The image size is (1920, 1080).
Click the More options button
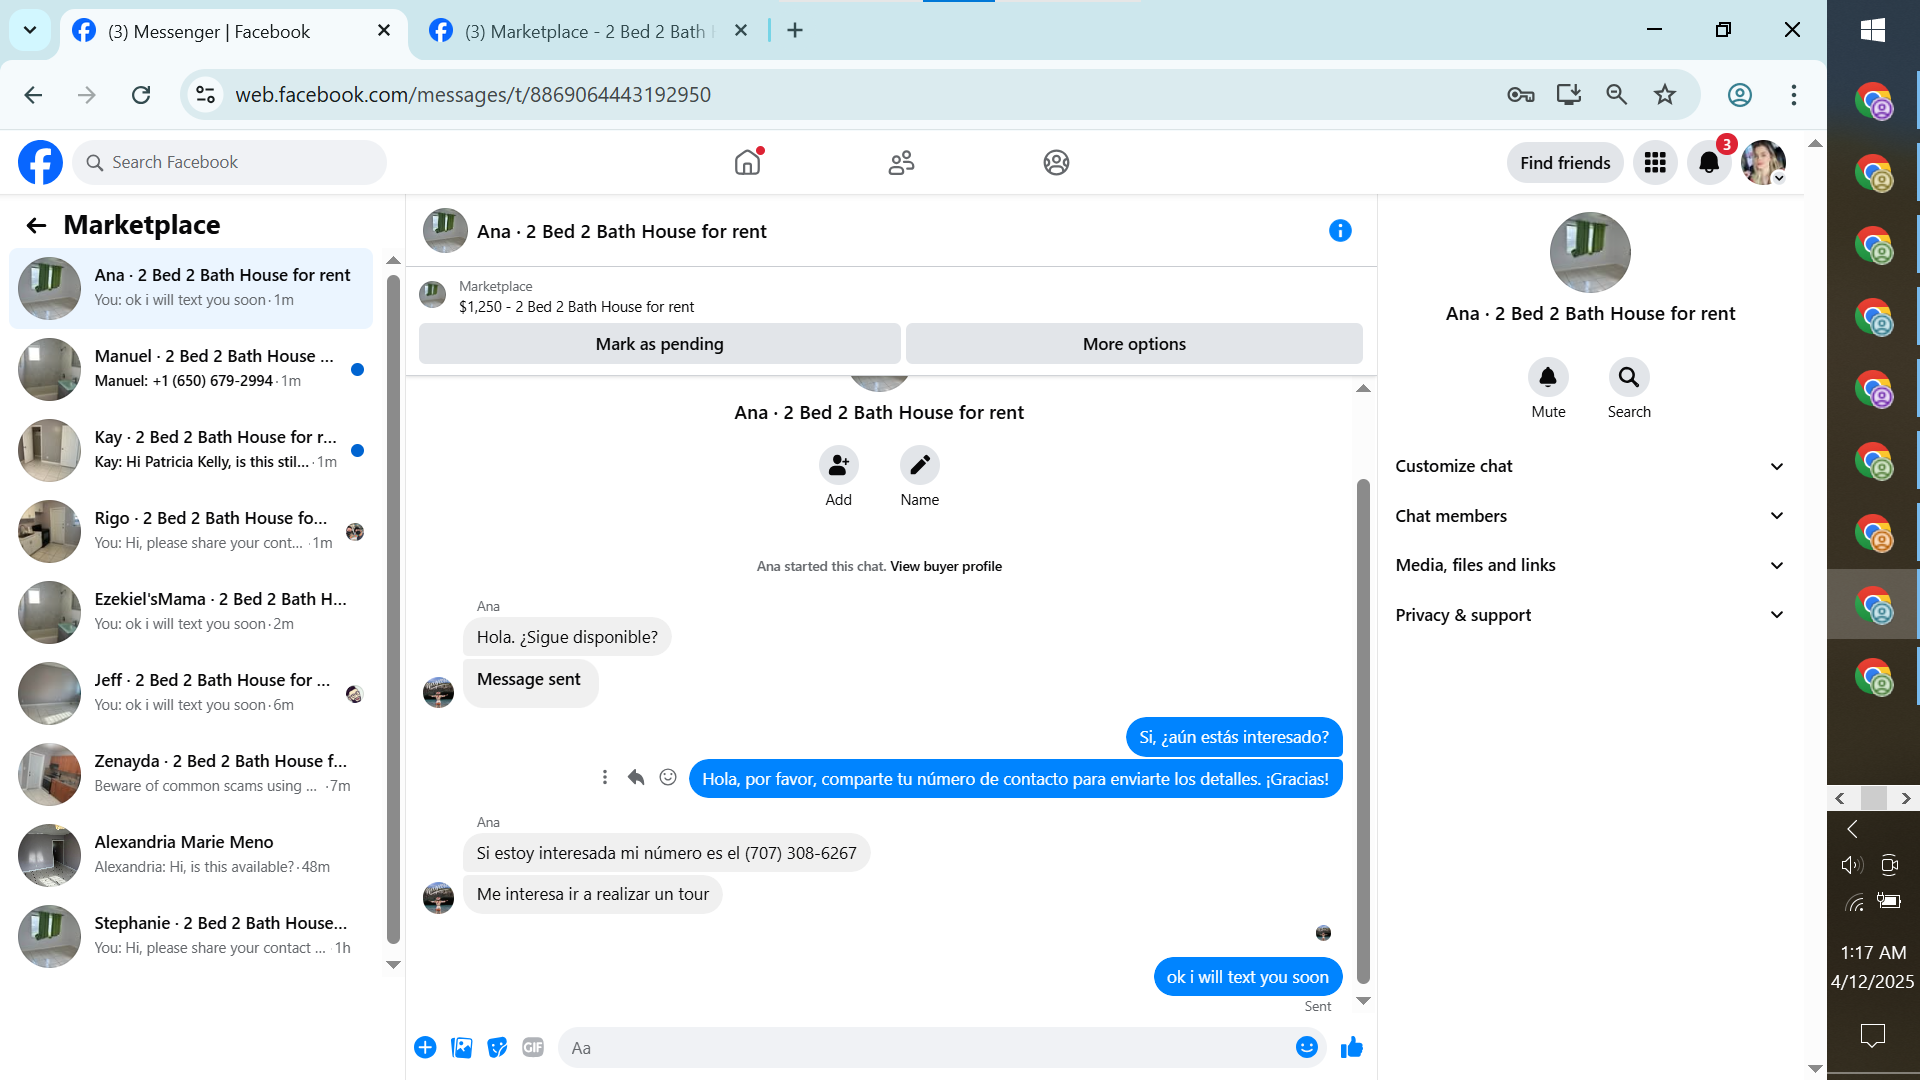(1134, 344)
